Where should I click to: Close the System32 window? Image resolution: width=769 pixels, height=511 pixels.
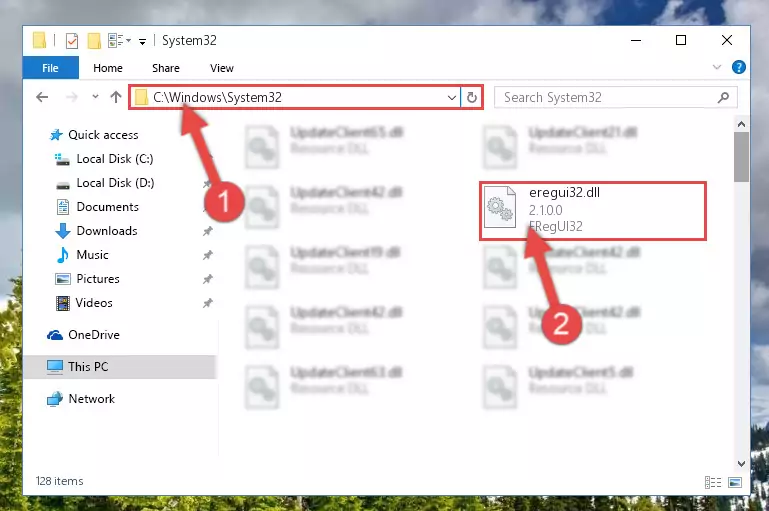coord(727,40)
